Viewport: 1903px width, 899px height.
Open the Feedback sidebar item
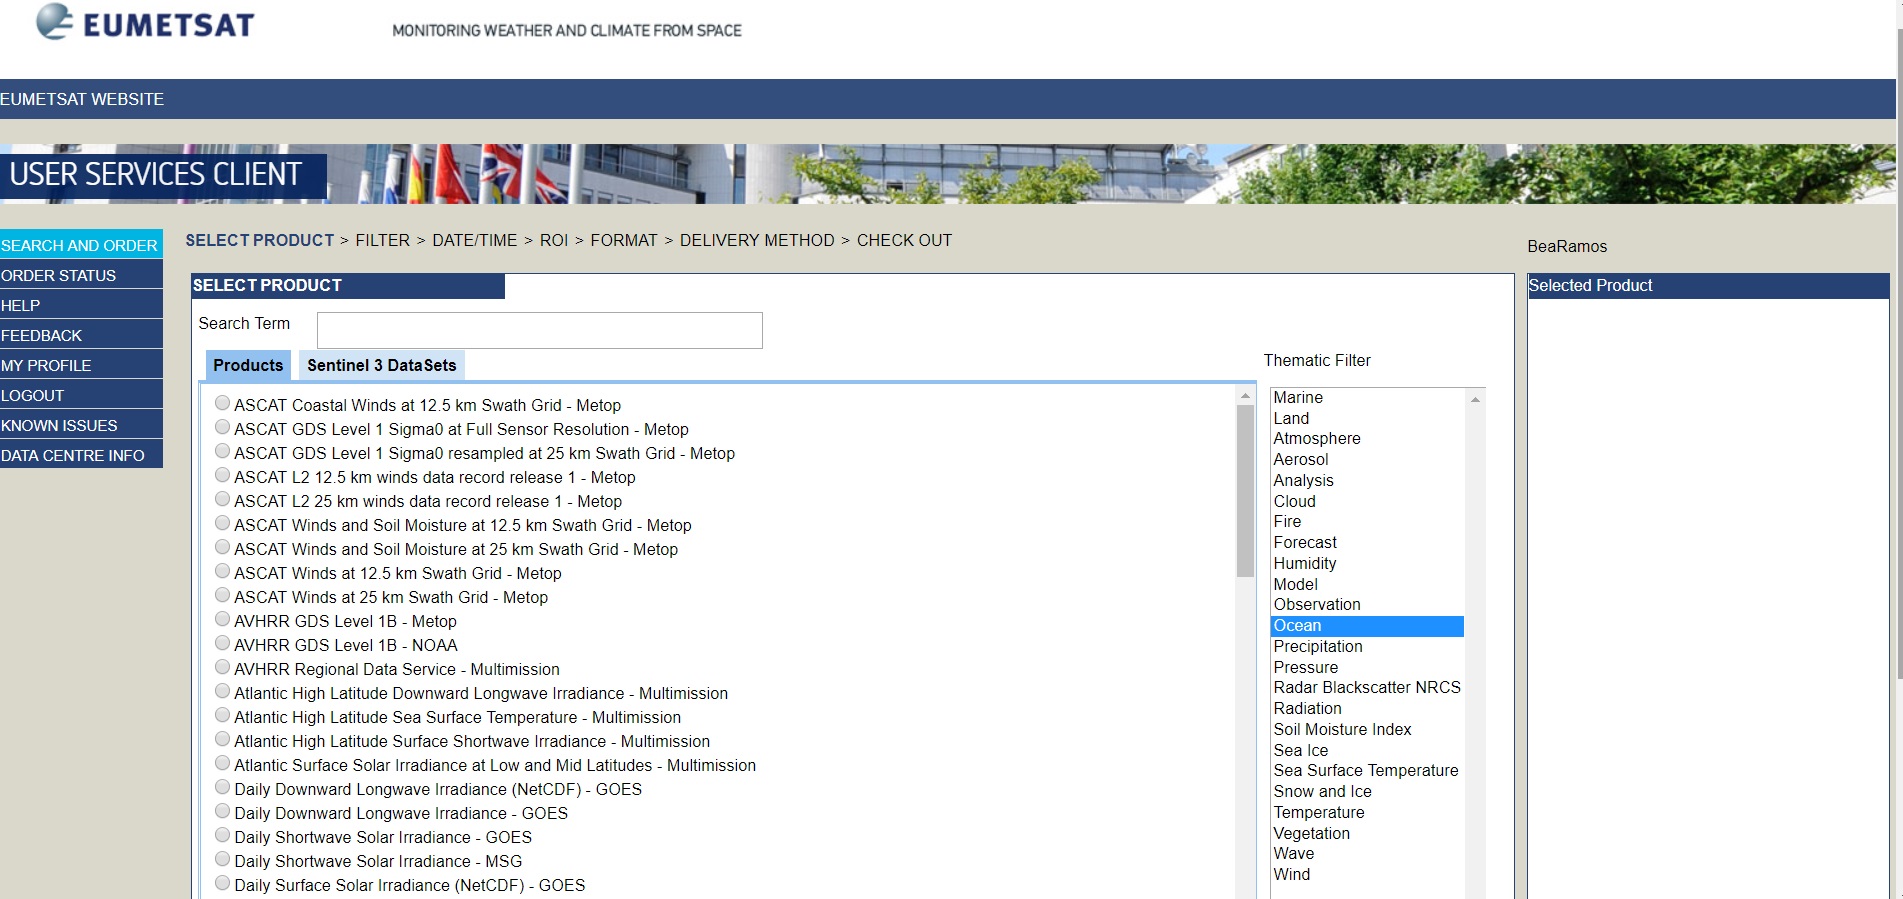point(81,335)
